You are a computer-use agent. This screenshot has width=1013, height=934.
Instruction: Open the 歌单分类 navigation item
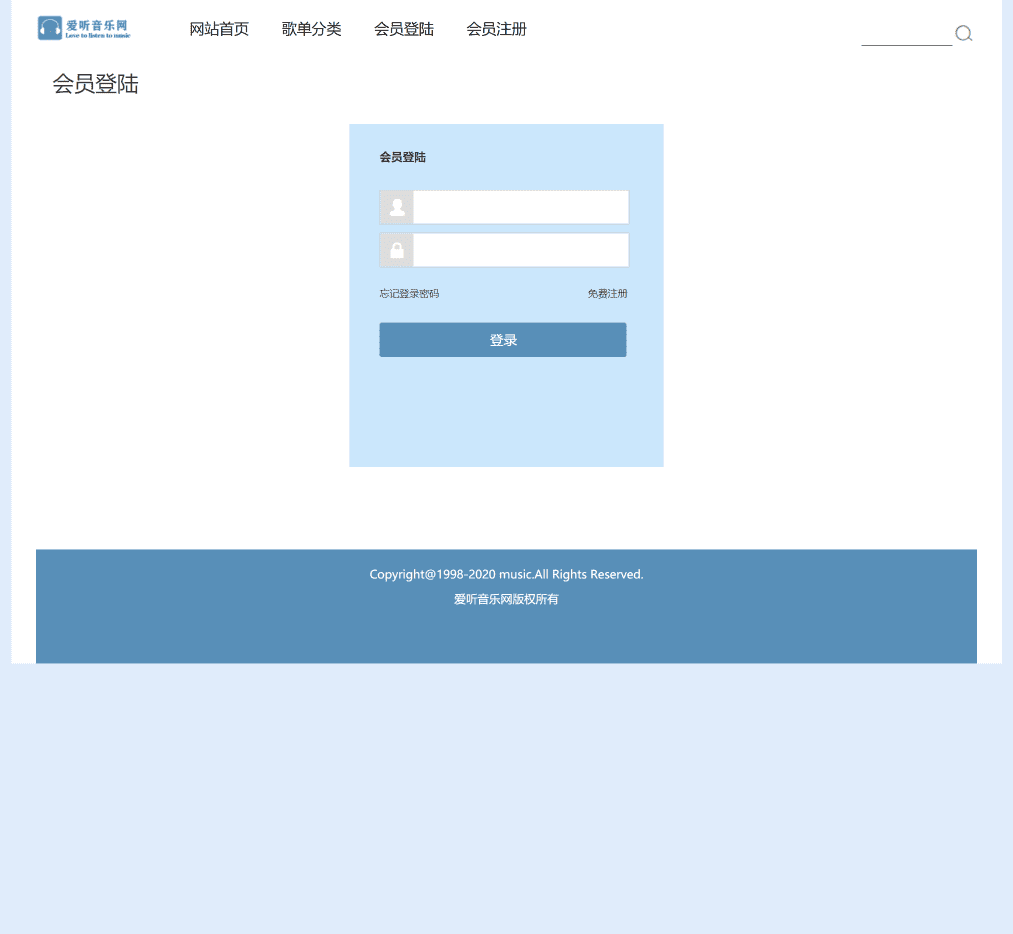[311, 29]
